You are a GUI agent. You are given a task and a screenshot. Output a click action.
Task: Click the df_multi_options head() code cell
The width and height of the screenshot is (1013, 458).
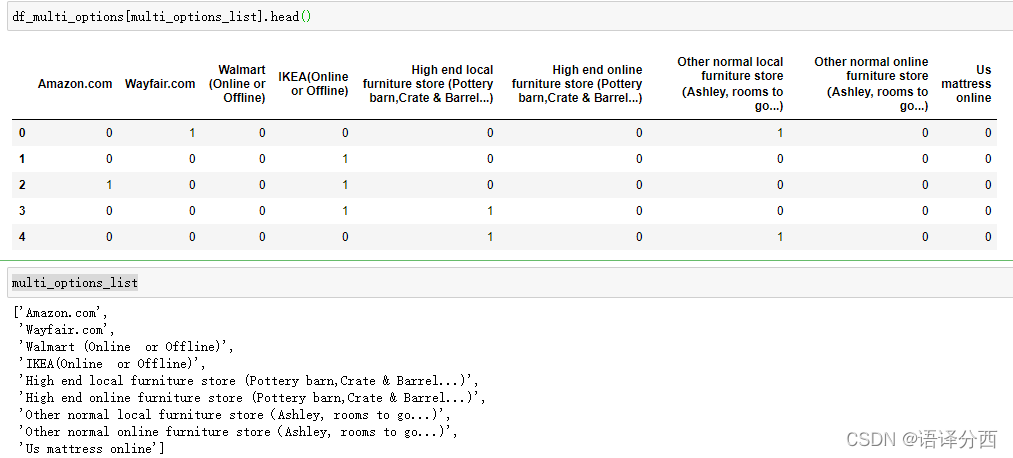(x=510, y=17)
